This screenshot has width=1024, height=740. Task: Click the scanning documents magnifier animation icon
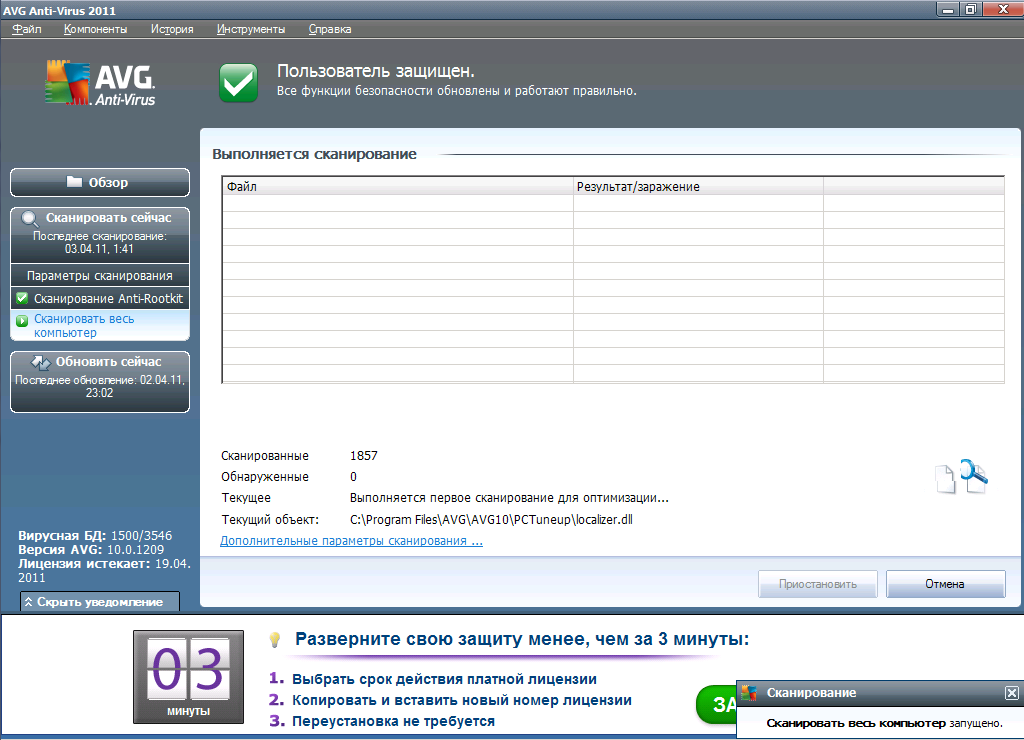pyautogui.click(x=962, y=477)
